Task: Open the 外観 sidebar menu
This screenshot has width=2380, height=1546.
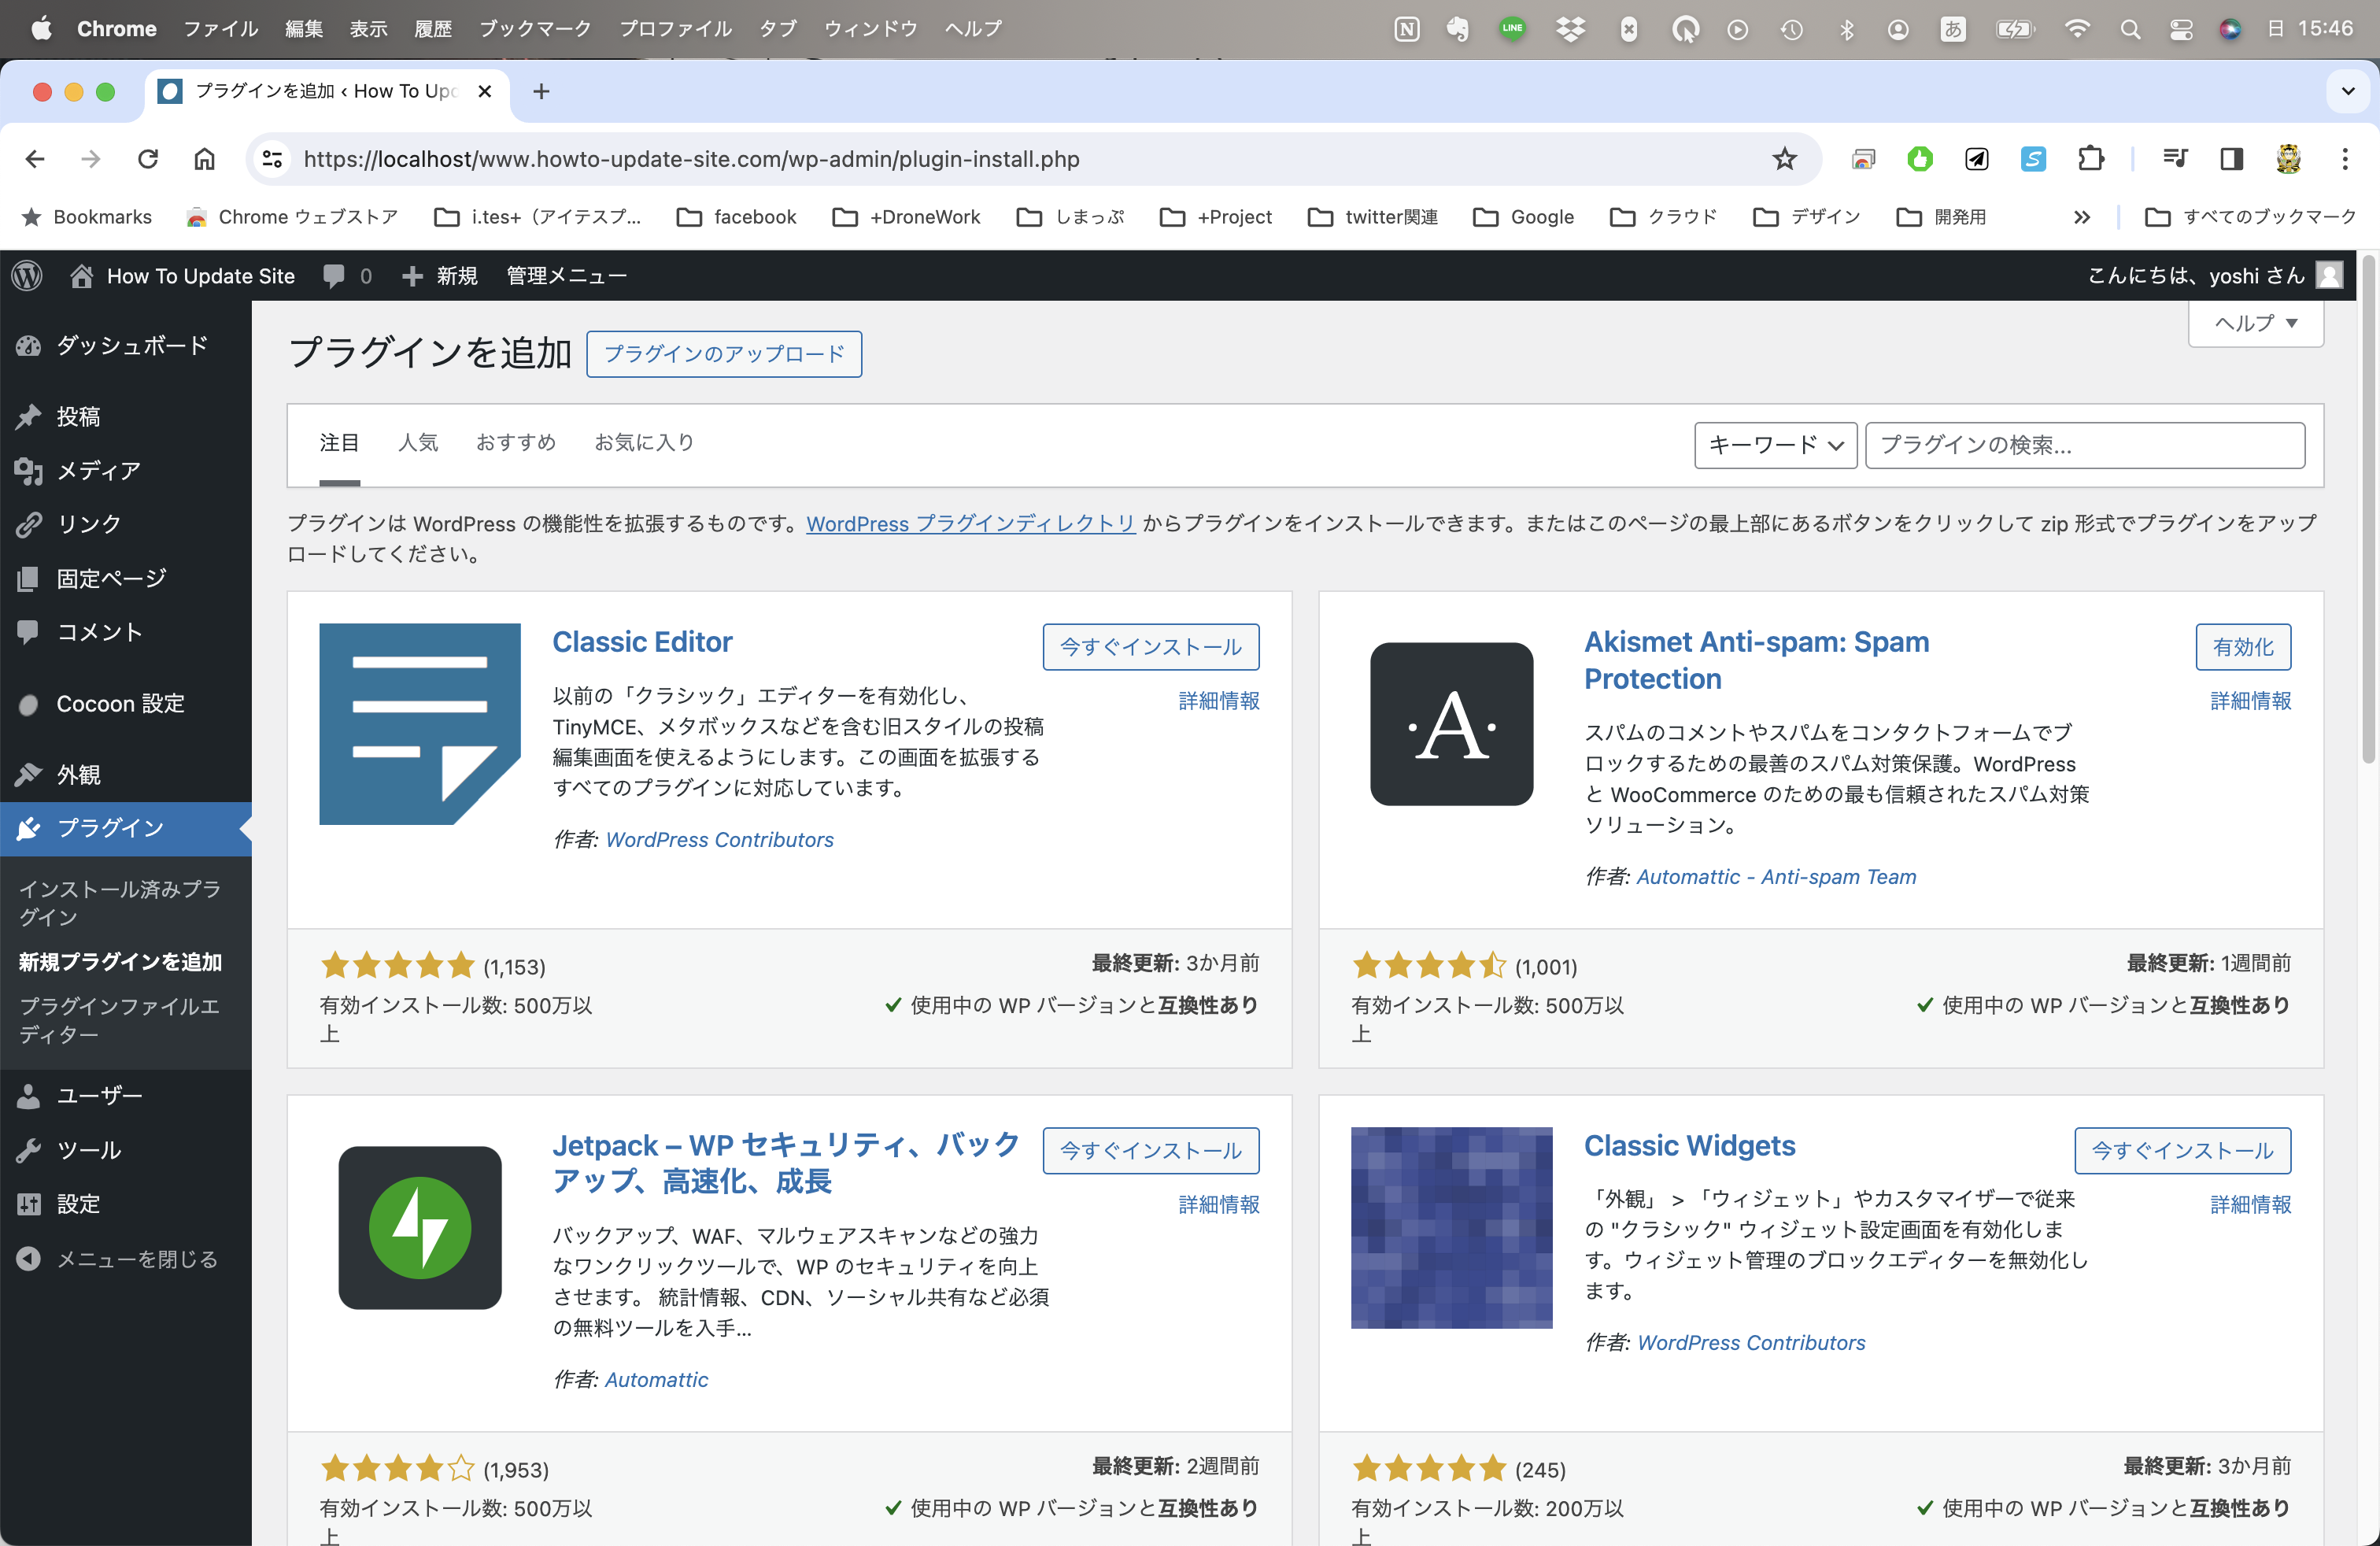Action: [x=126, y=774]
